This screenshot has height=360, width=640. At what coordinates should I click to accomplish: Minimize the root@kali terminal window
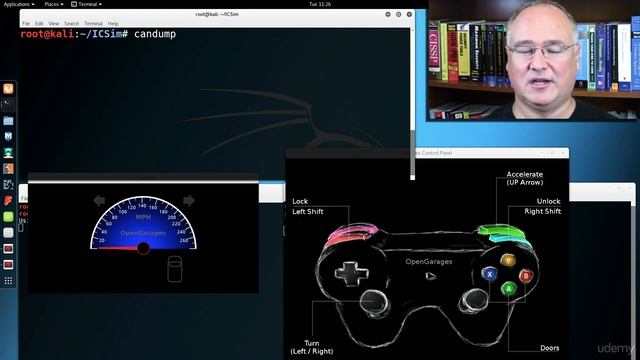pyautogui.click(x=388, y=14)
